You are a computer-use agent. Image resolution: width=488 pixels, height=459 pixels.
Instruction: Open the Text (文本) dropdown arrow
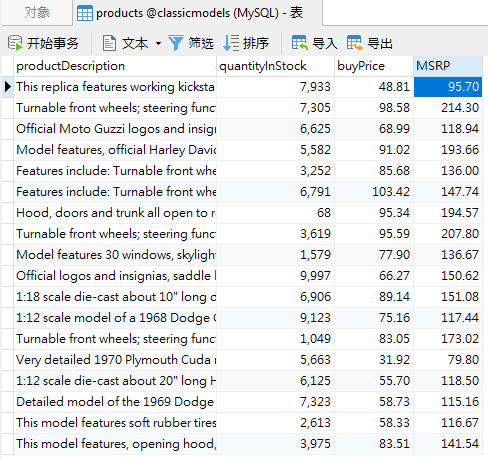pyautogui.click(x=158, y=43)
